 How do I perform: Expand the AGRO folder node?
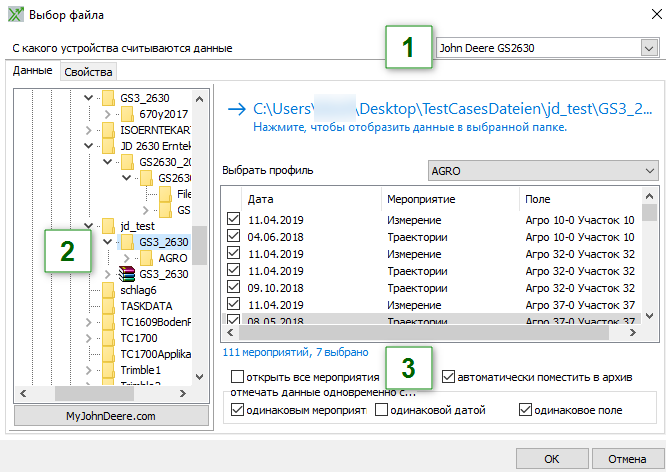[x=126, y=258]
